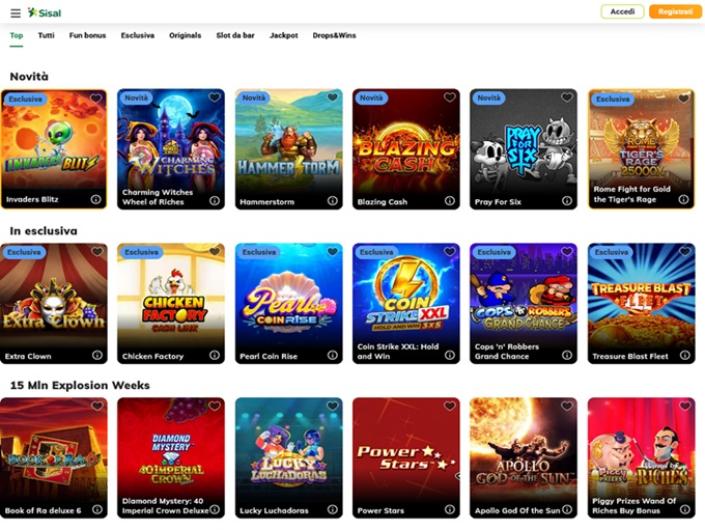Open the Jackpot tab

click(x=284, y=35)
